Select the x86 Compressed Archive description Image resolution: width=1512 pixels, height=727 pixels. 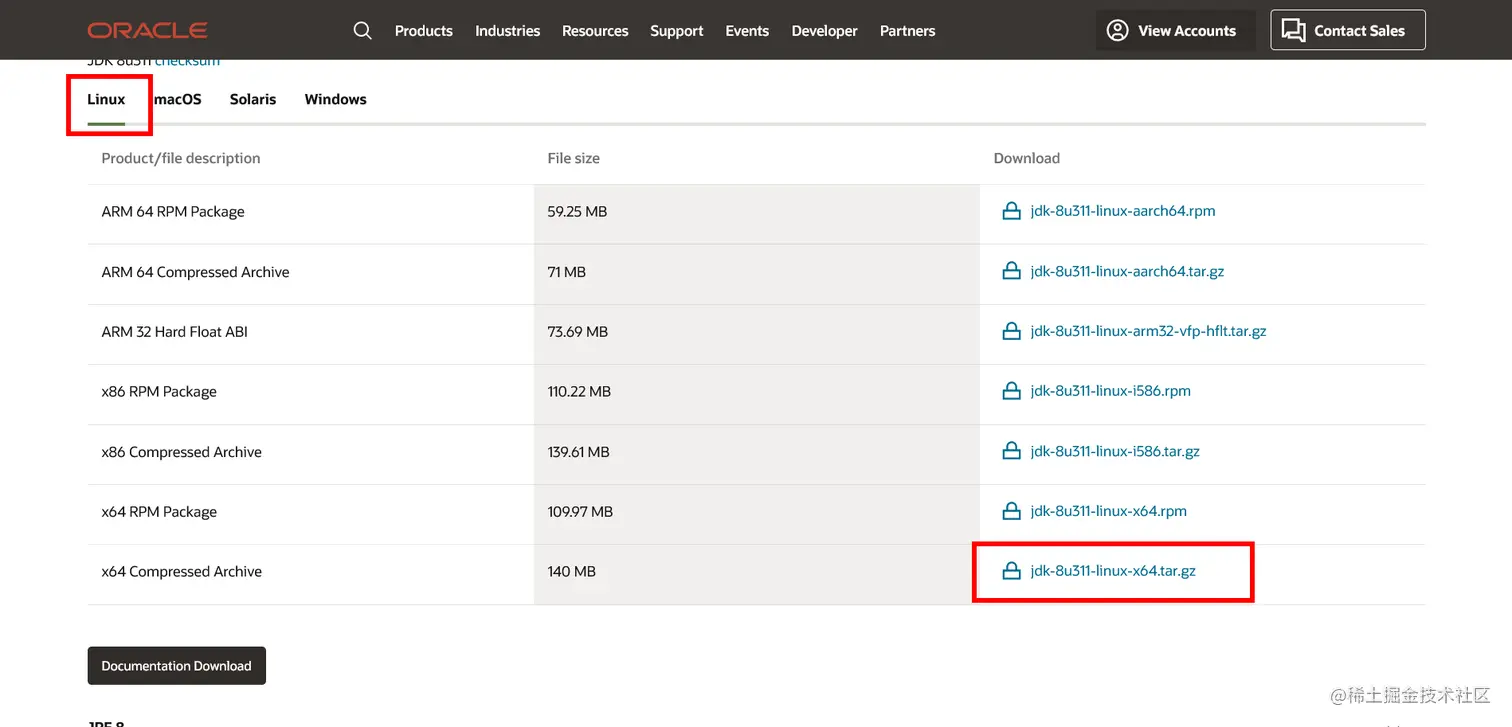coord(182,452)
